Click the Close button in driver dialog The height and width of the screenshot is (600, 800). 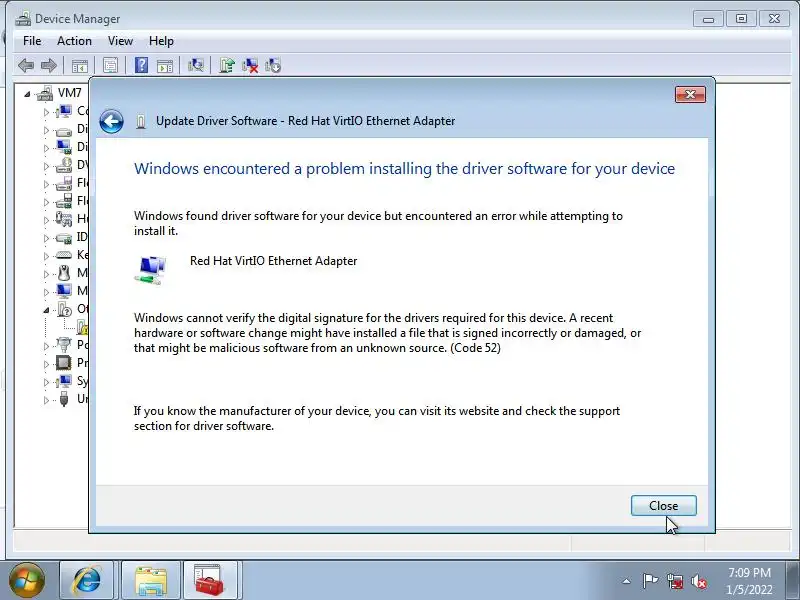point(663,506)
